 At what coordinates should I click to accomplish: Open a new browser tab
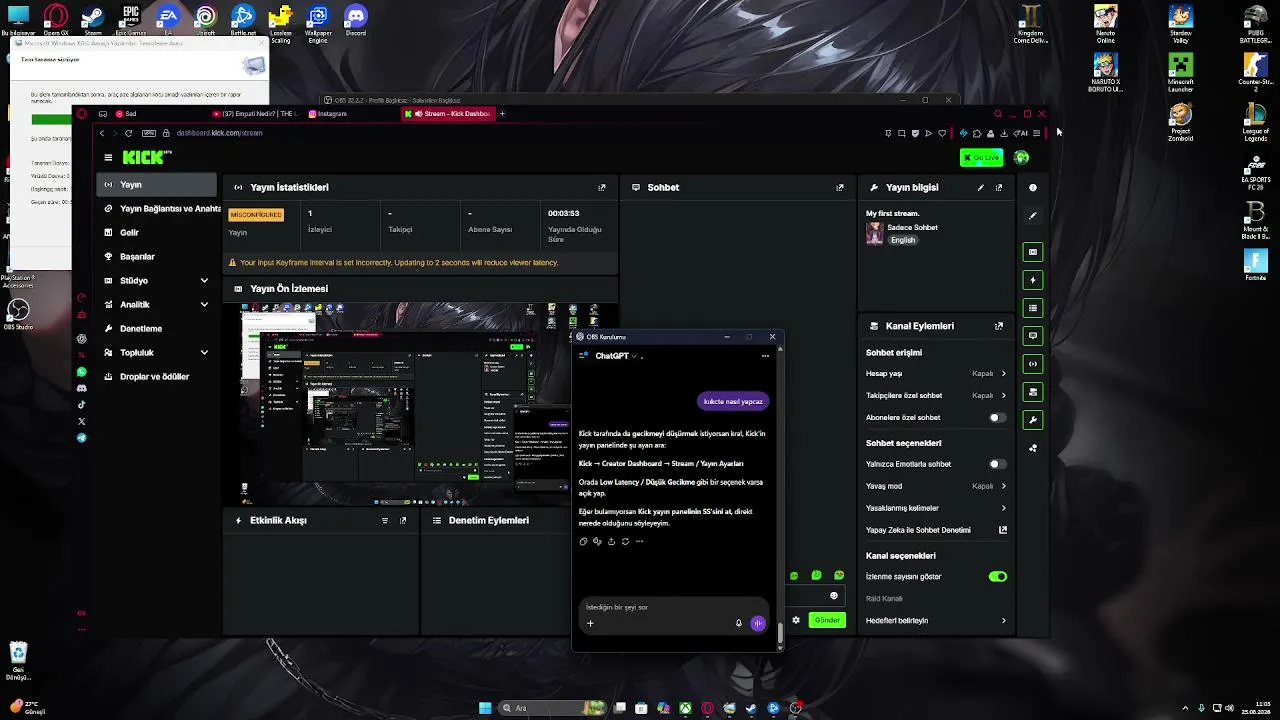pos(502,114)
